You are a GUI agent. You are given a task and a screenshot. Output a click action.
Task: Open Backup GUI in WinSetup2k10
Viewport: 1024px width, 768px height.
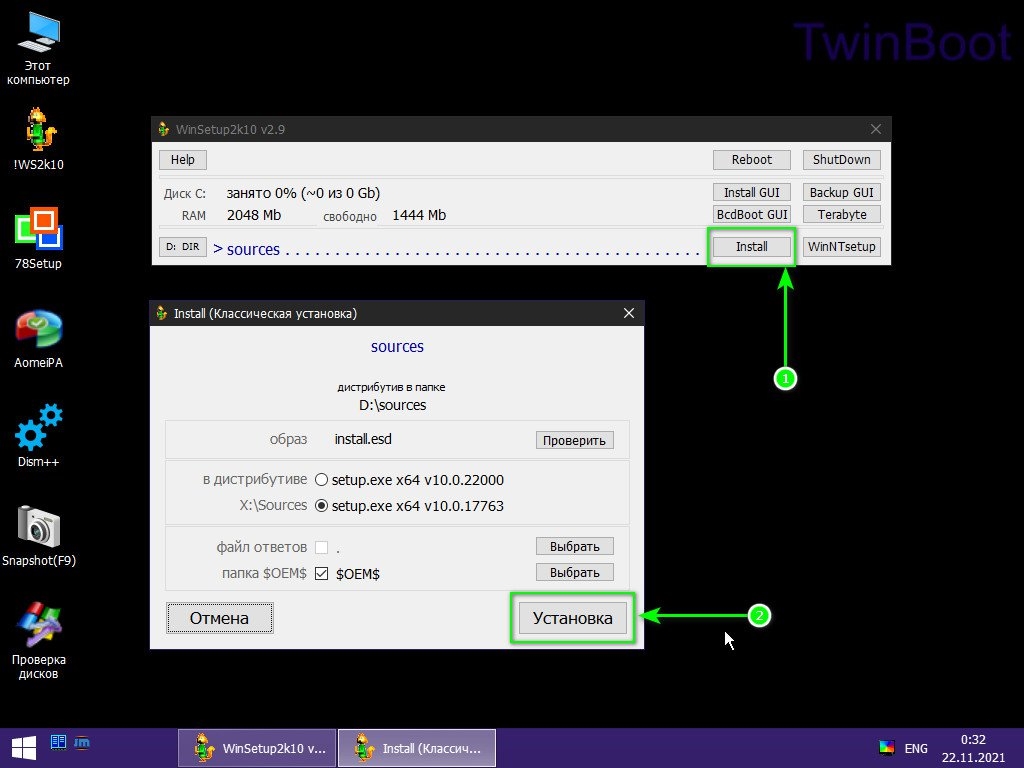841,193
